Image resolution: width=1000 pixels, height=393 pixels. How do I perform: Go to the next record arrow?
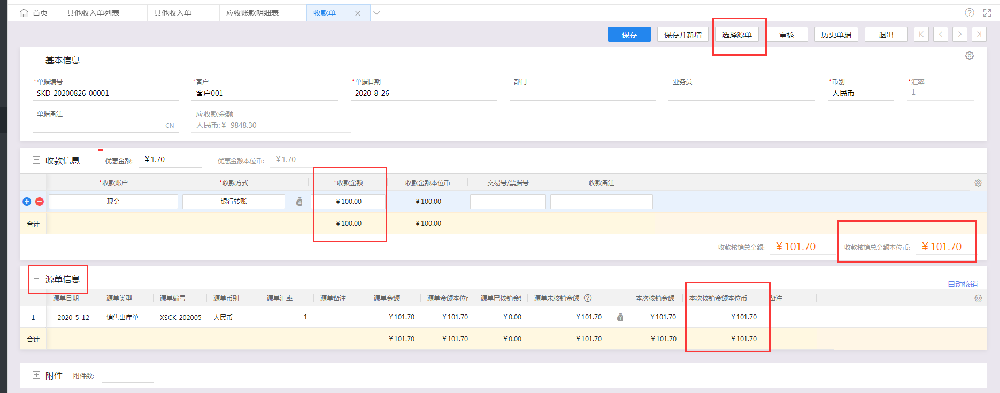pyautogui.click(x=960, y=35)
